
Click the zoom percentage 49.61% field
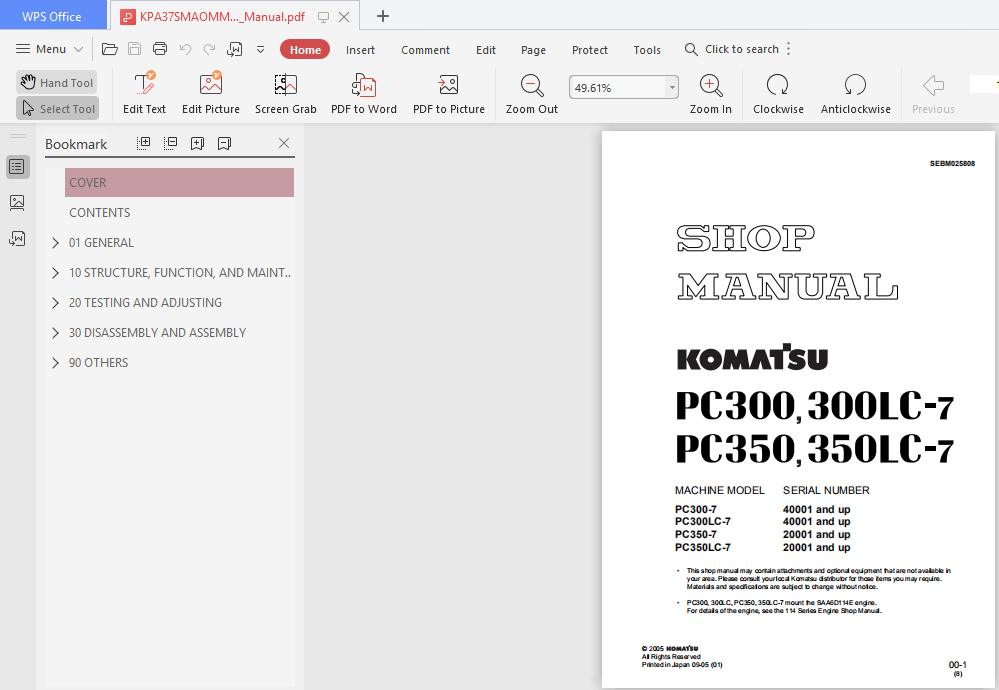(x=617, y=87)
